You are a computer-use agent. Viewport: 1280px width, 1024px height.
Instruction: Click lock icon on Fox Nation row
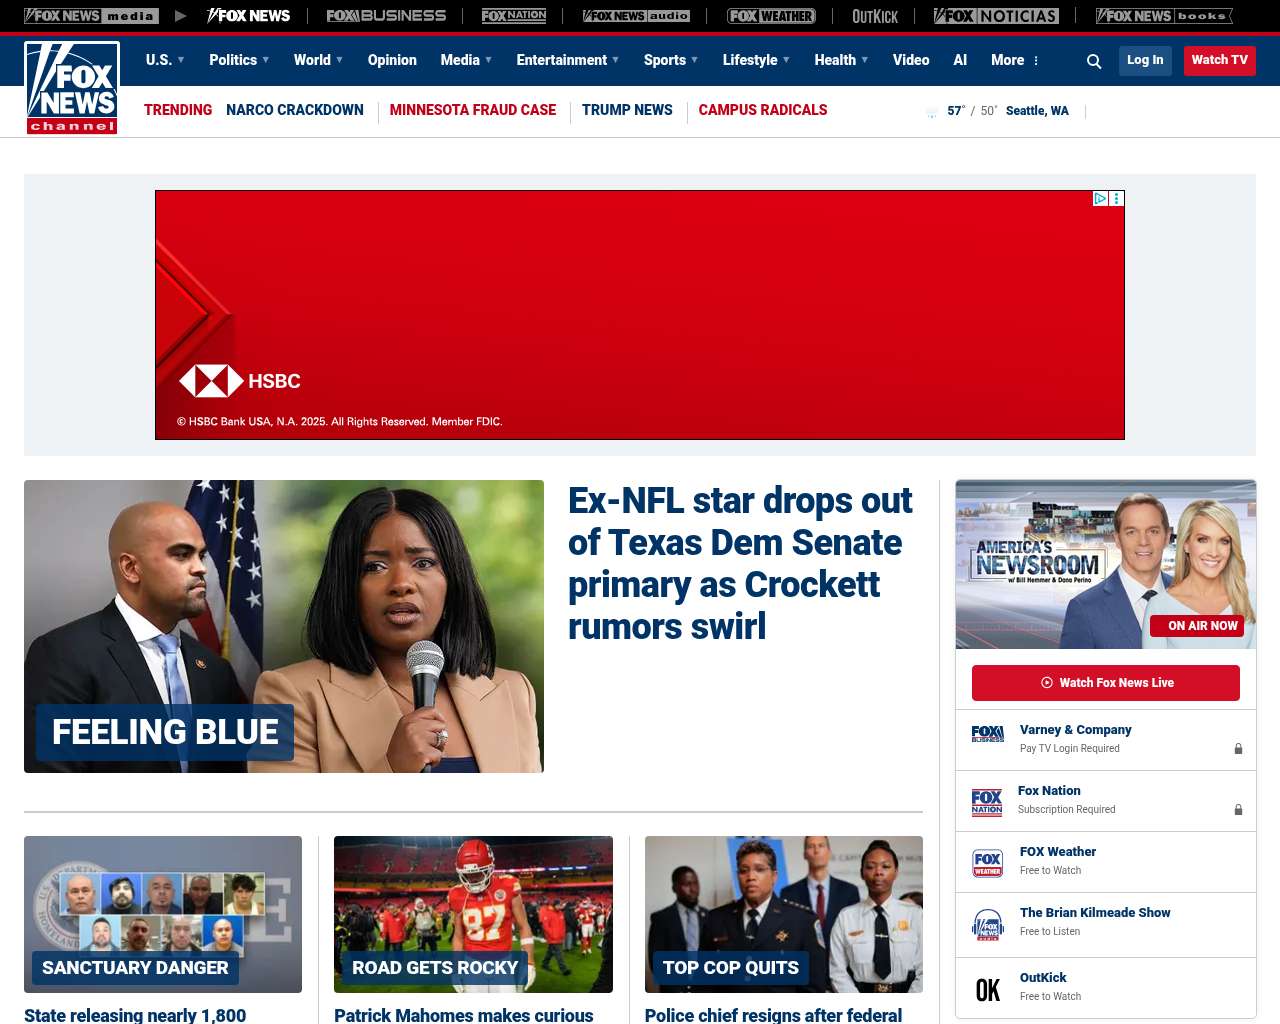pyautogui.click(x=1238, y=810)
